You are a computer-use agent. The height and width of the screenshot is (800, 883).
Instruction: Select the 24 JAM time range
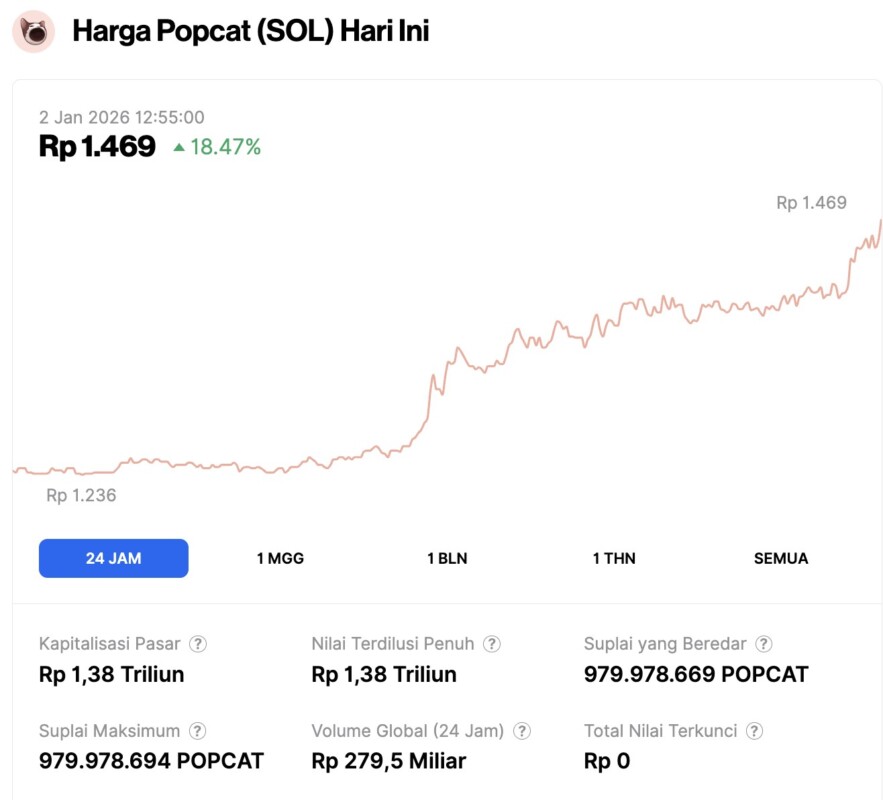click(113, 558)
